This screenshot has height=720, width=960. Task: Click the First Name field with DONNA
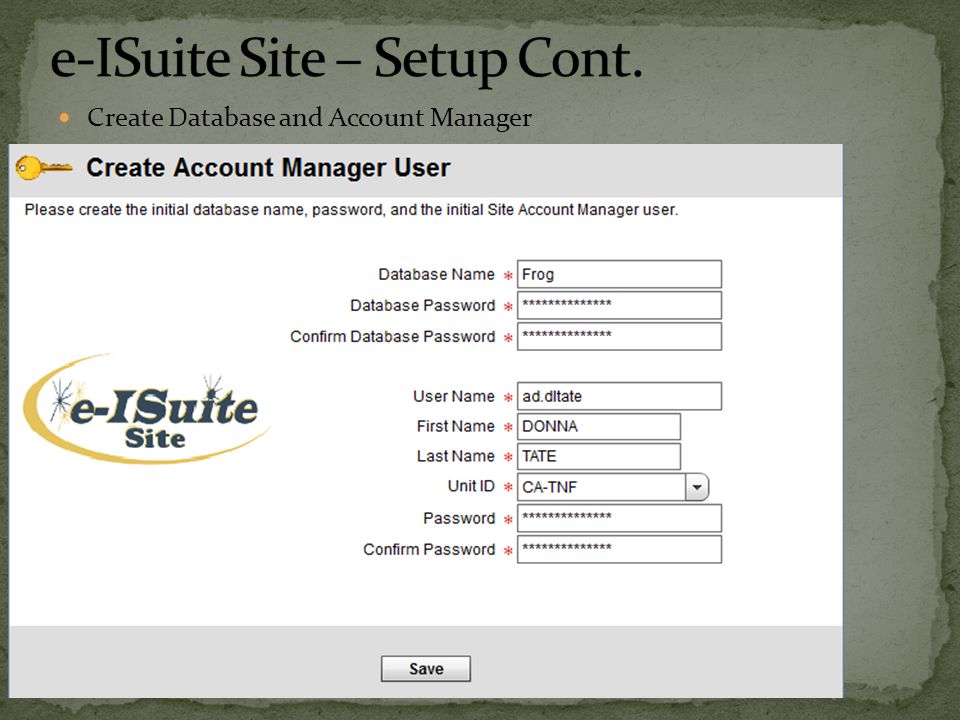[x=599, y=426]
